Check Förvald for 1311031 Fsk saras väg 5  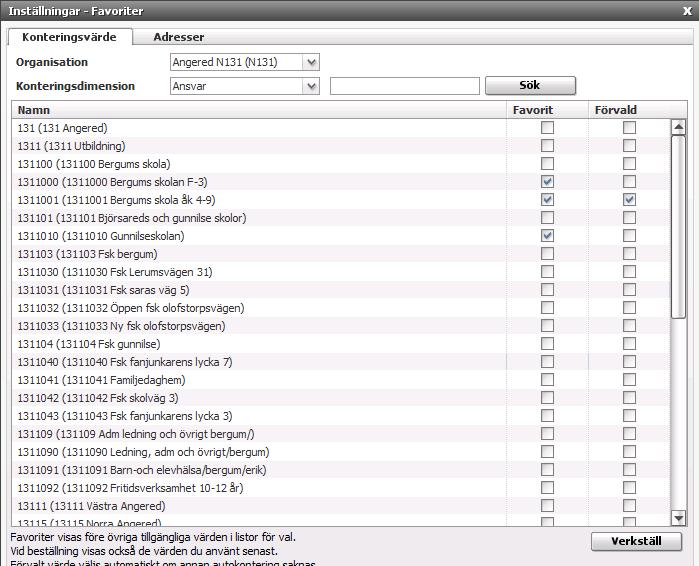tap(629, 290)
